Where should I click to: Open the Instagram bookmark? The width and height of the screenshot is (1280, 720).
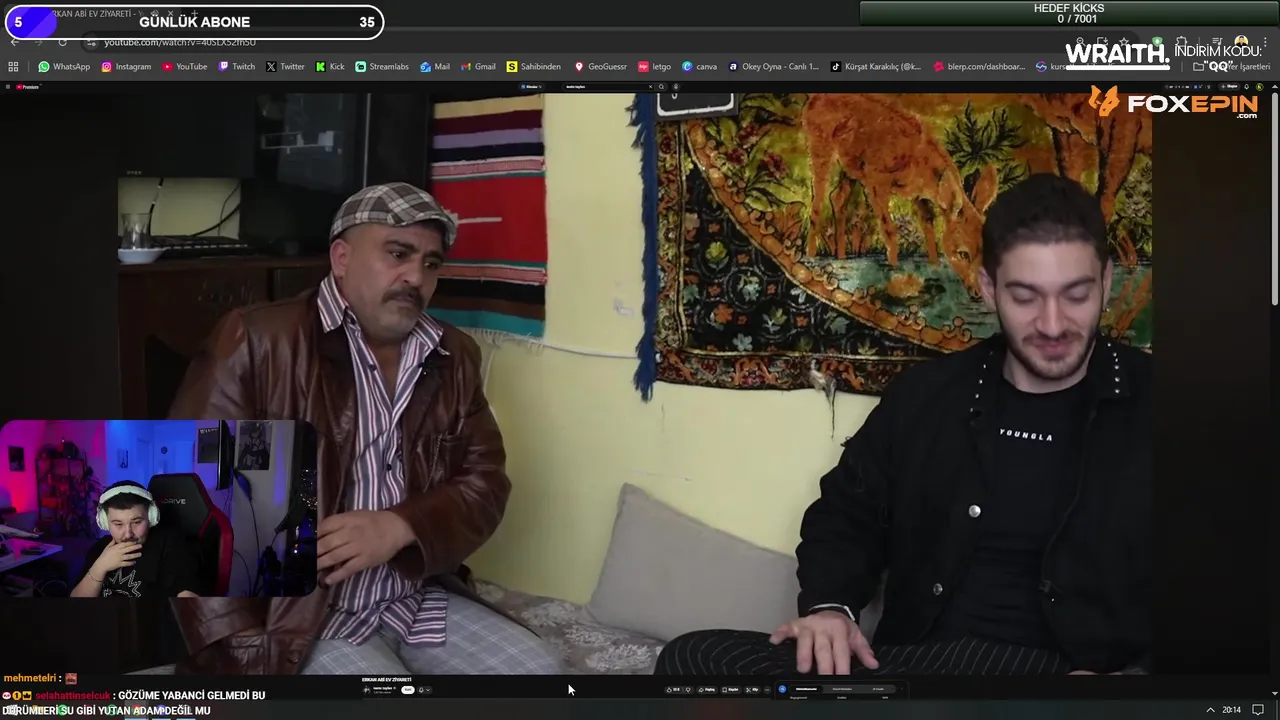pos(125,66)
